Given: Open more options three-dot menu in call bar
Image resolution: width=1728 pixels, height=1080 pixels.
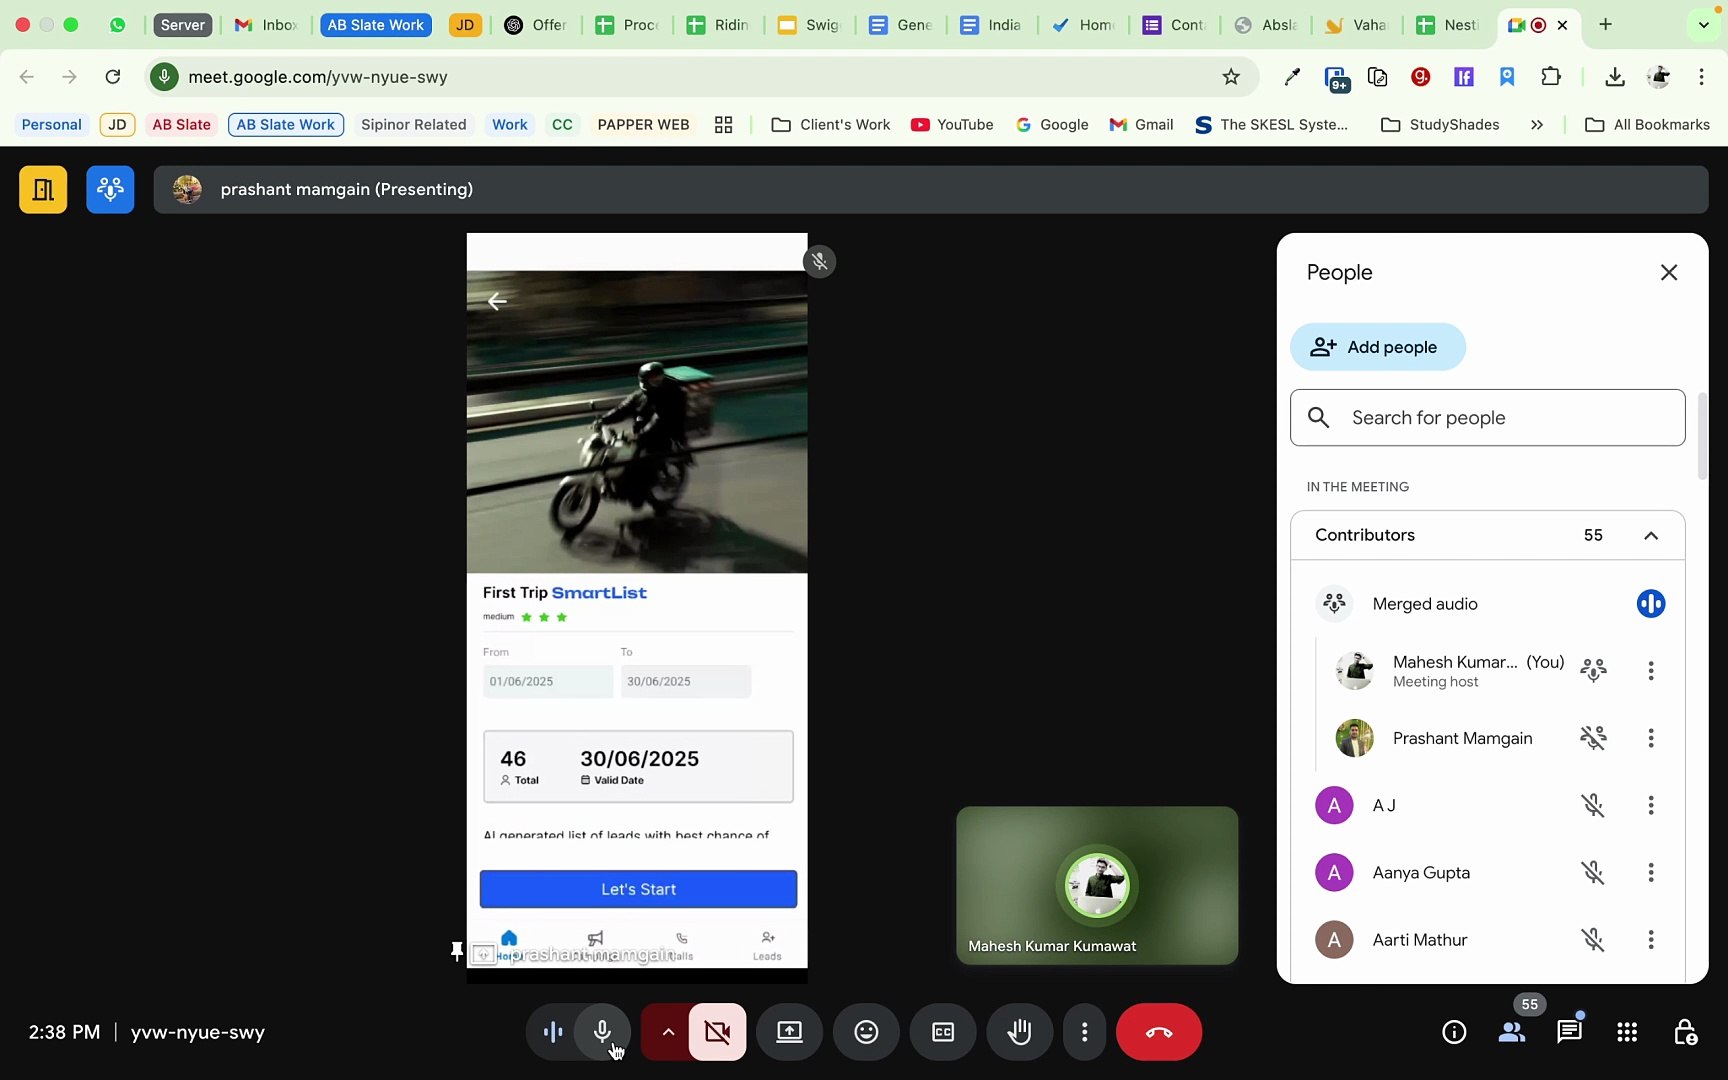Looking at the screenshot, I should [x=1085, y=1032].
